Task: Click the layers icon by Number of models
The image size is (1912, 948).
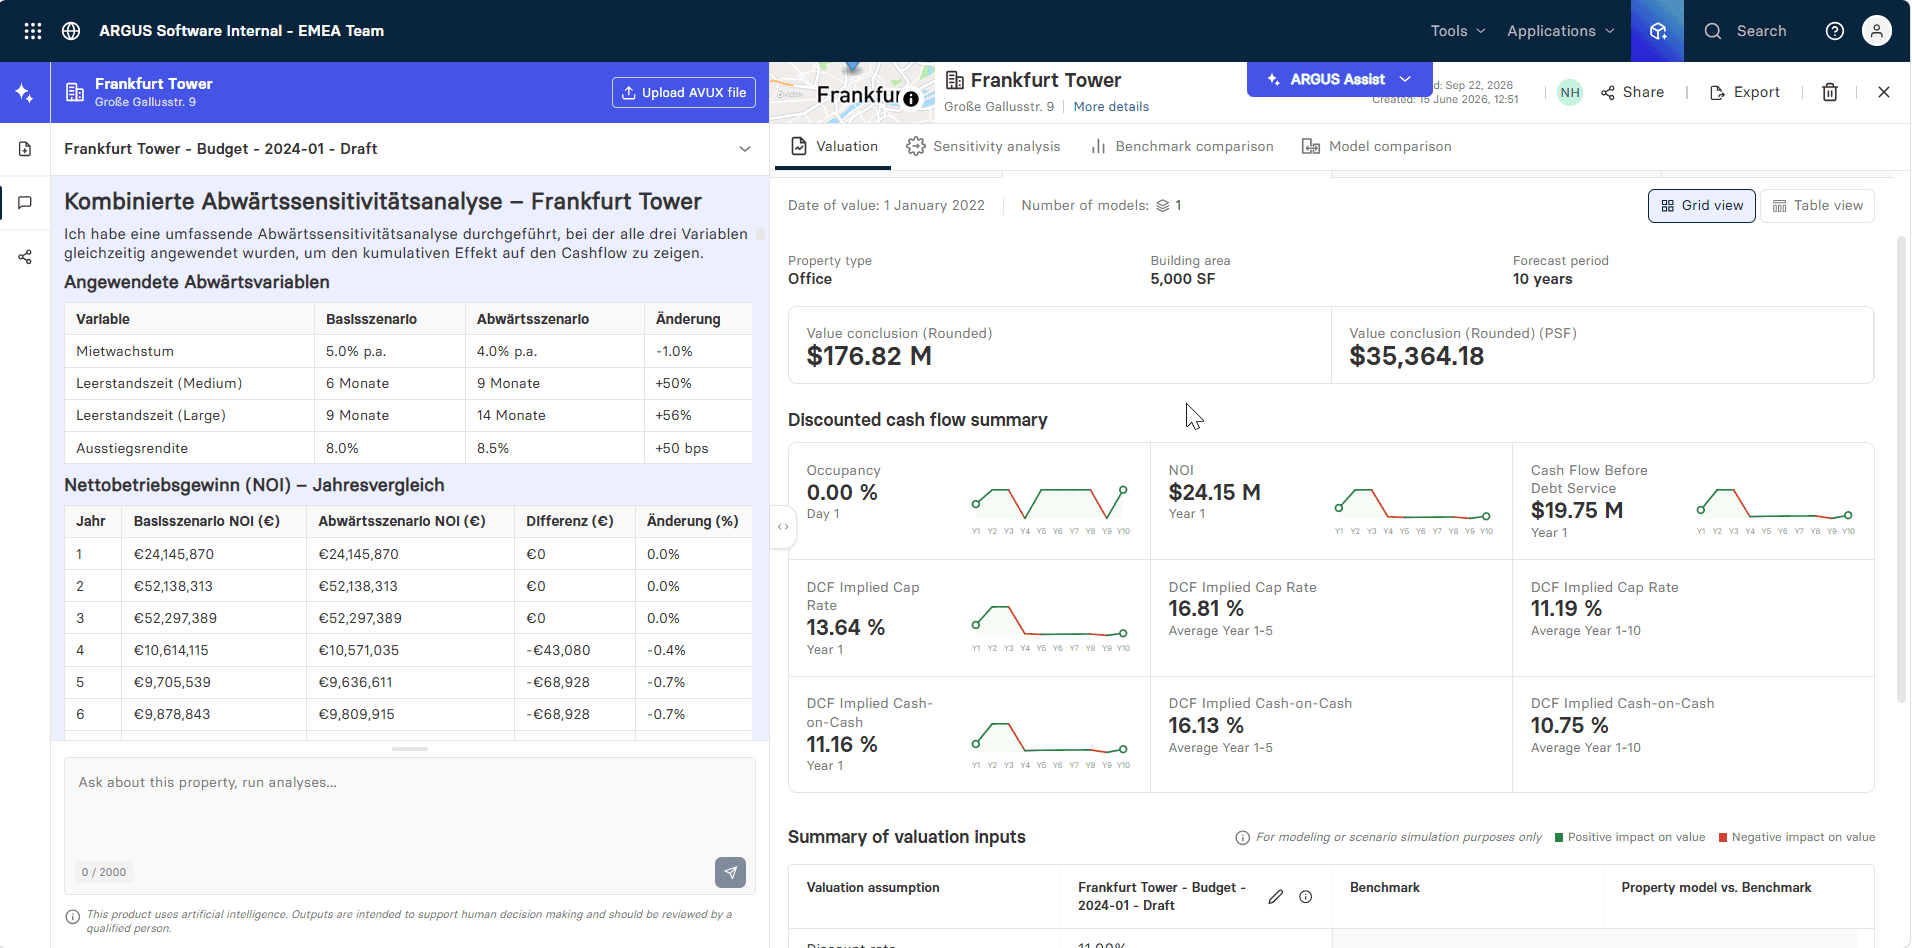Action: pyautogui.click(x=1163, y=206)
